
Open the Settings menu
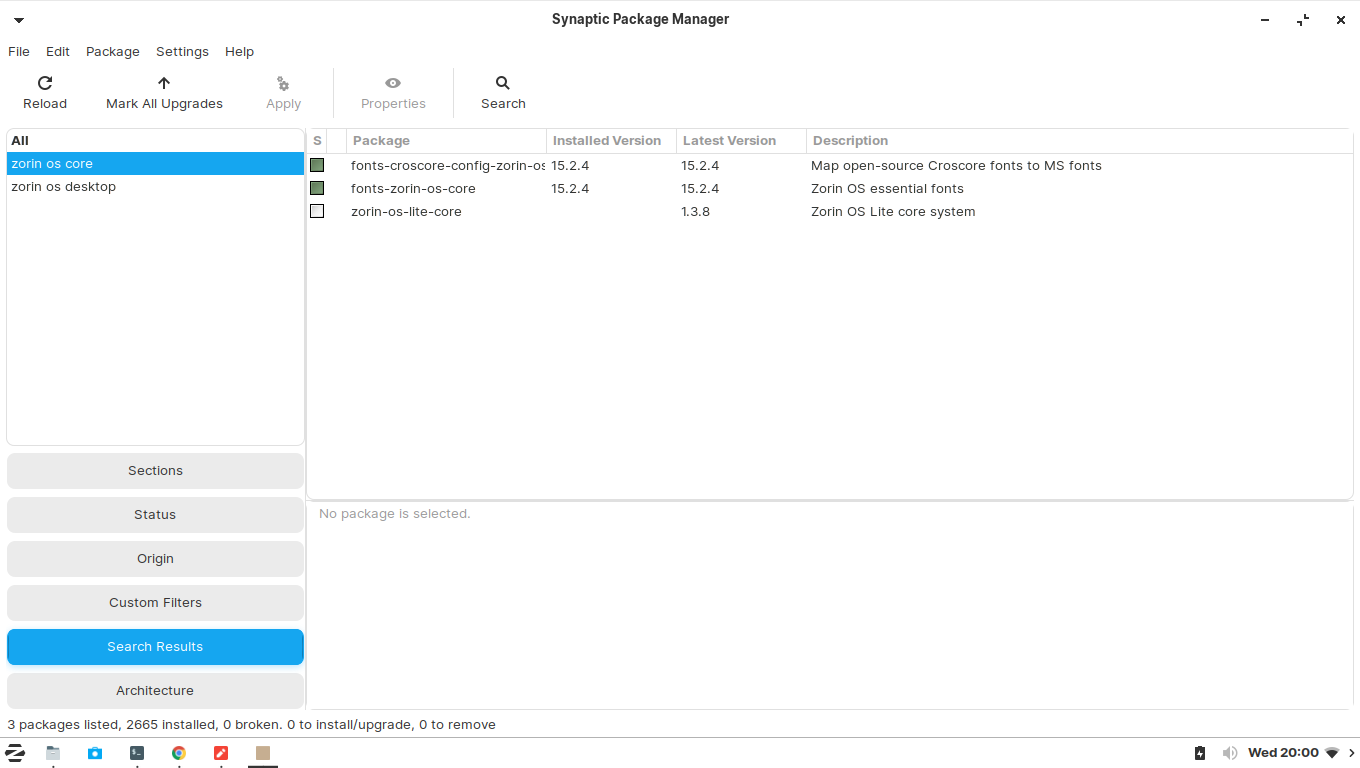(x=182, y=51)
